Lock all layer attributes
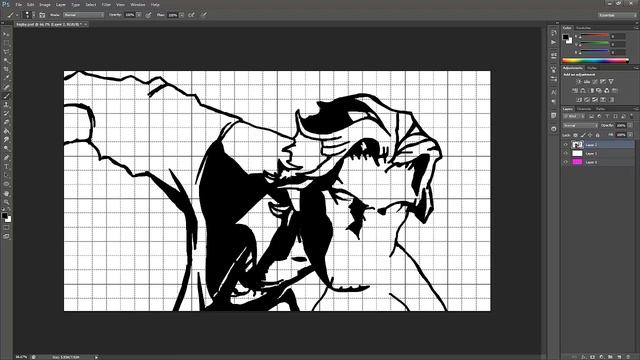The width and height of the screenshot is (640, 360). [598, 135]
